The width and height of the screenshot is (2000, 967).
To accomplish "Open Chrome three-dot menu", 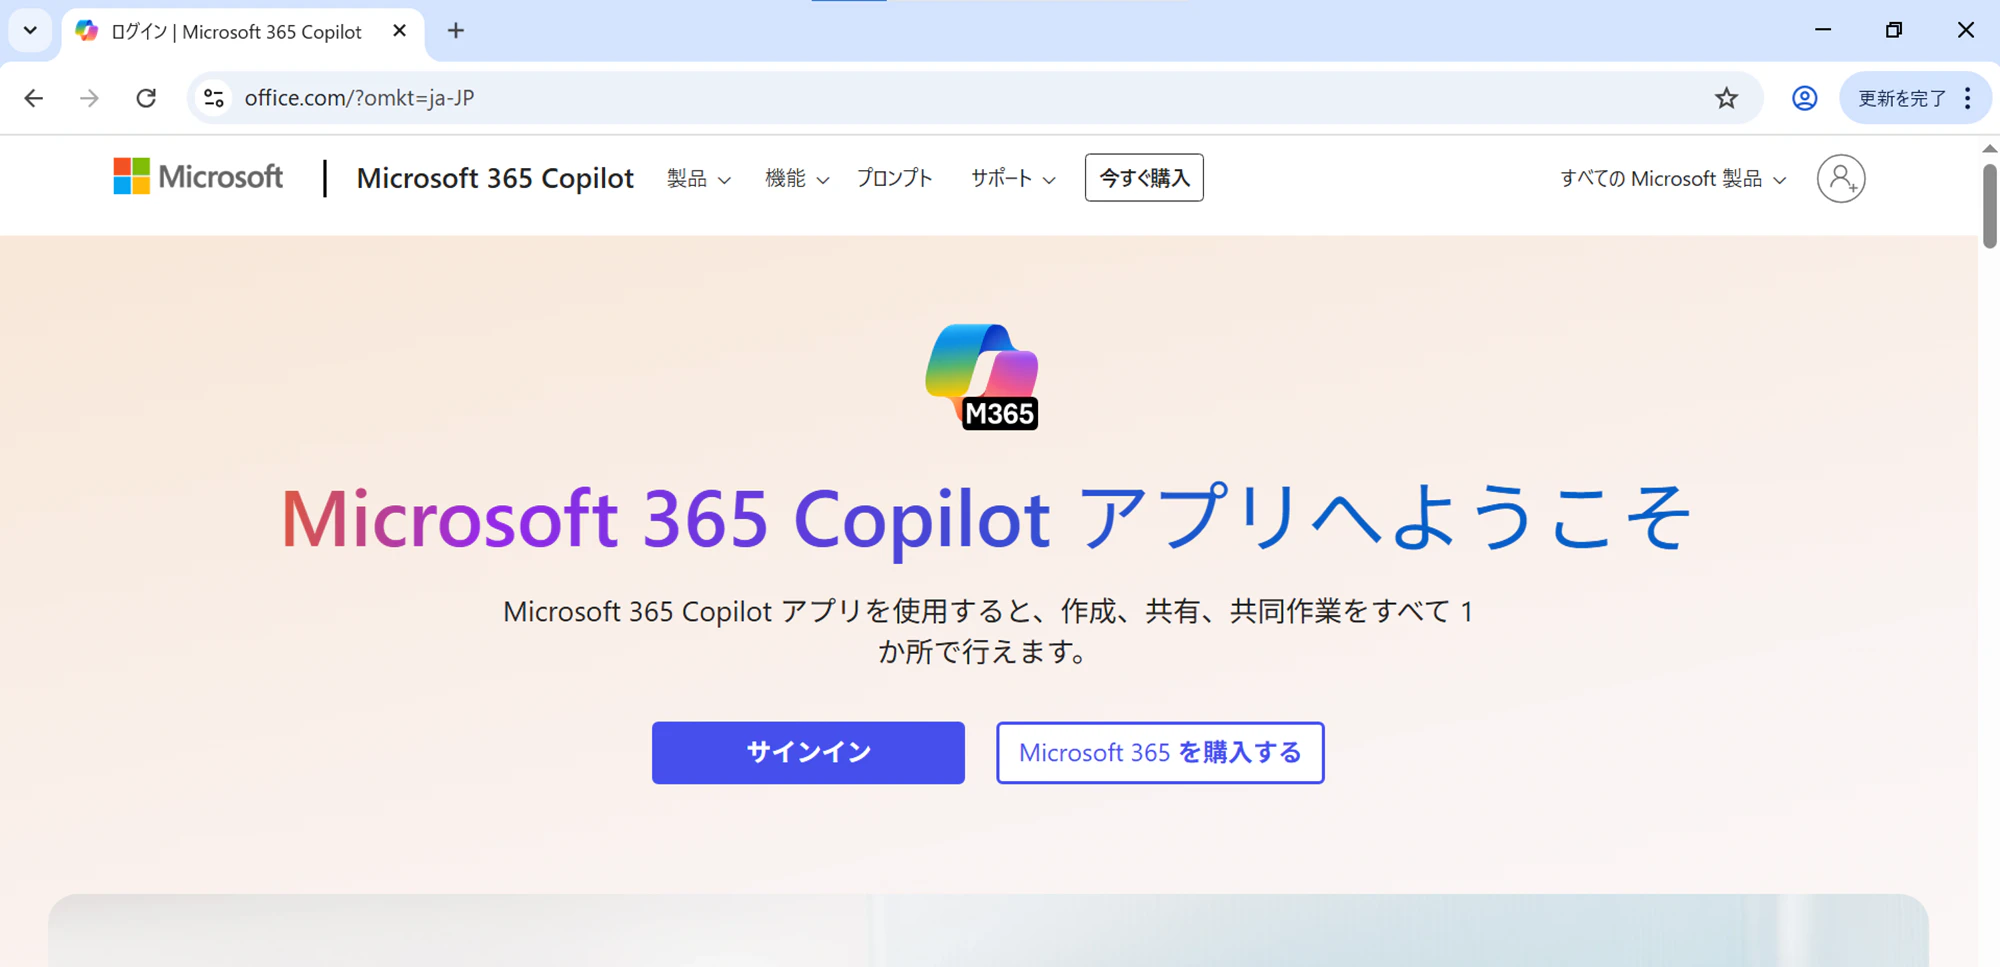I will (1967, 98).
